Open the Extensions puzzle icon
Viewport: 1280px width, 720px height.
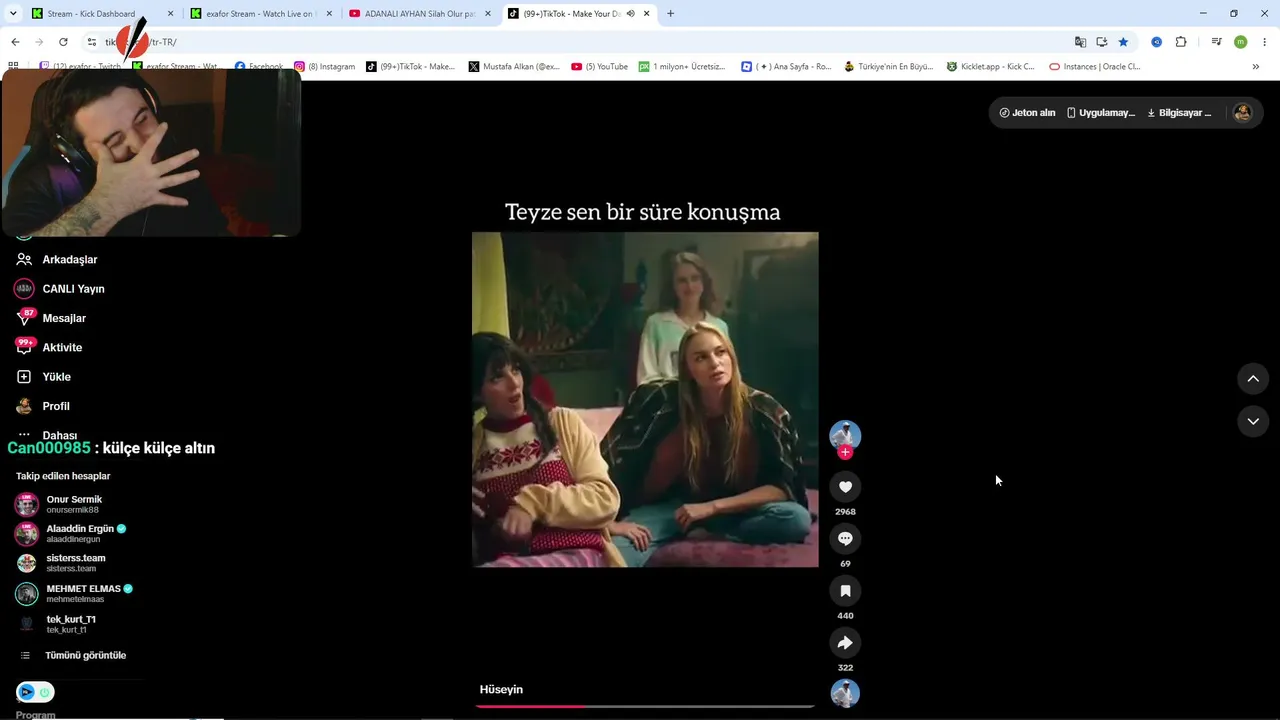(x=1181, y=42)
